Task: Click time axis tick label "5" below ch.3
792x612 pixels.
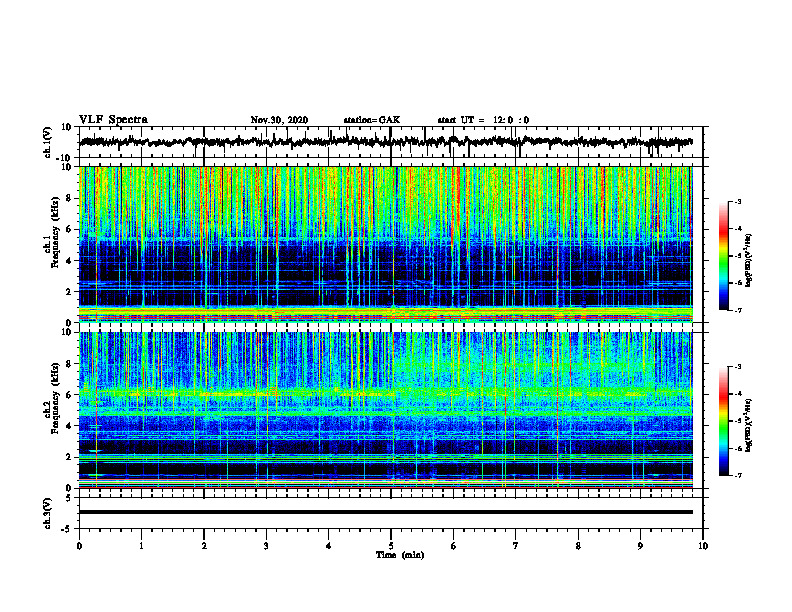Action: click(x=391, y=546)
